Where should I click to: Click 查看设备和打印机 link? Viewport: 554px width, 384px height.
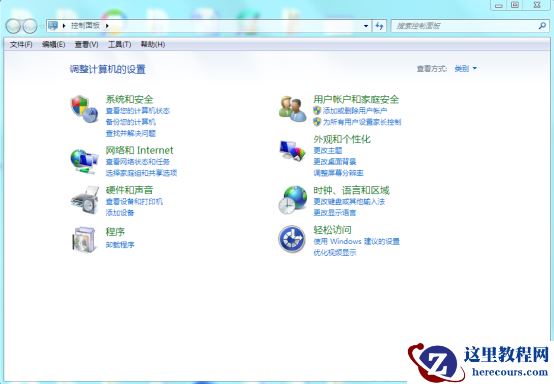pyautogui.click(x=134, y=202)
